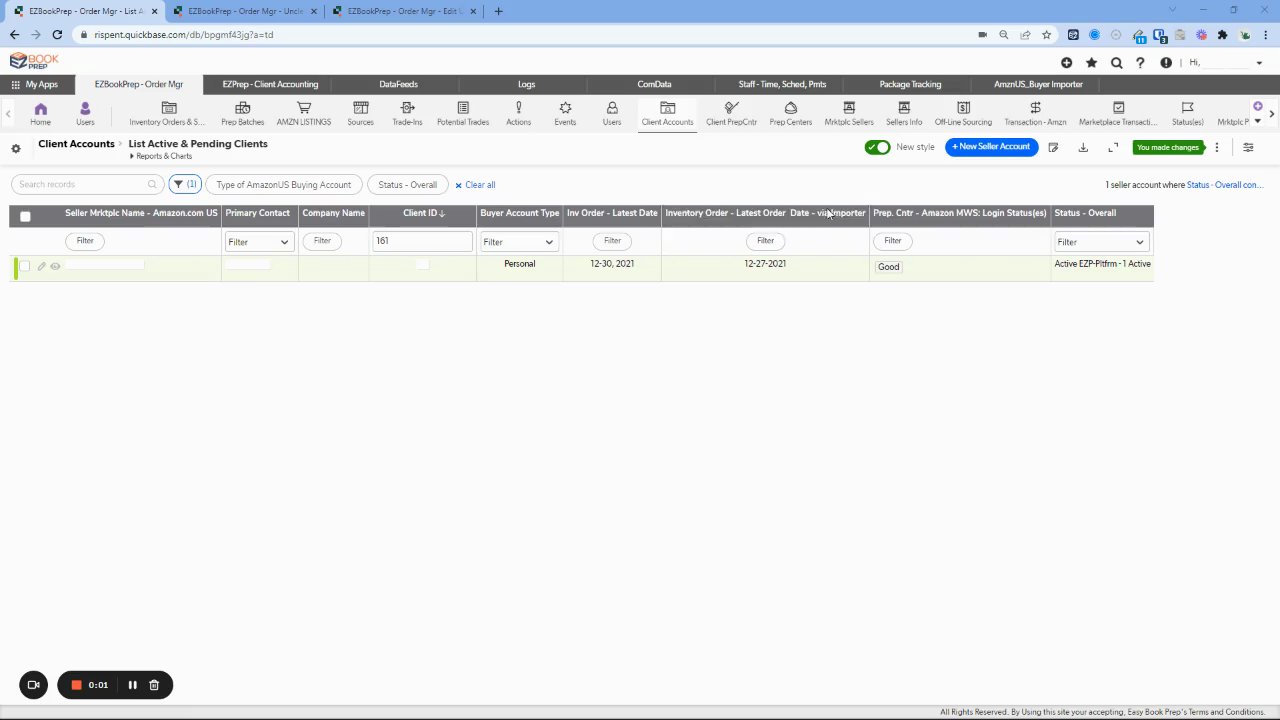Stop the screen recording
The height and width of the screenshot is (720, 1280).
tap(76, 685)
